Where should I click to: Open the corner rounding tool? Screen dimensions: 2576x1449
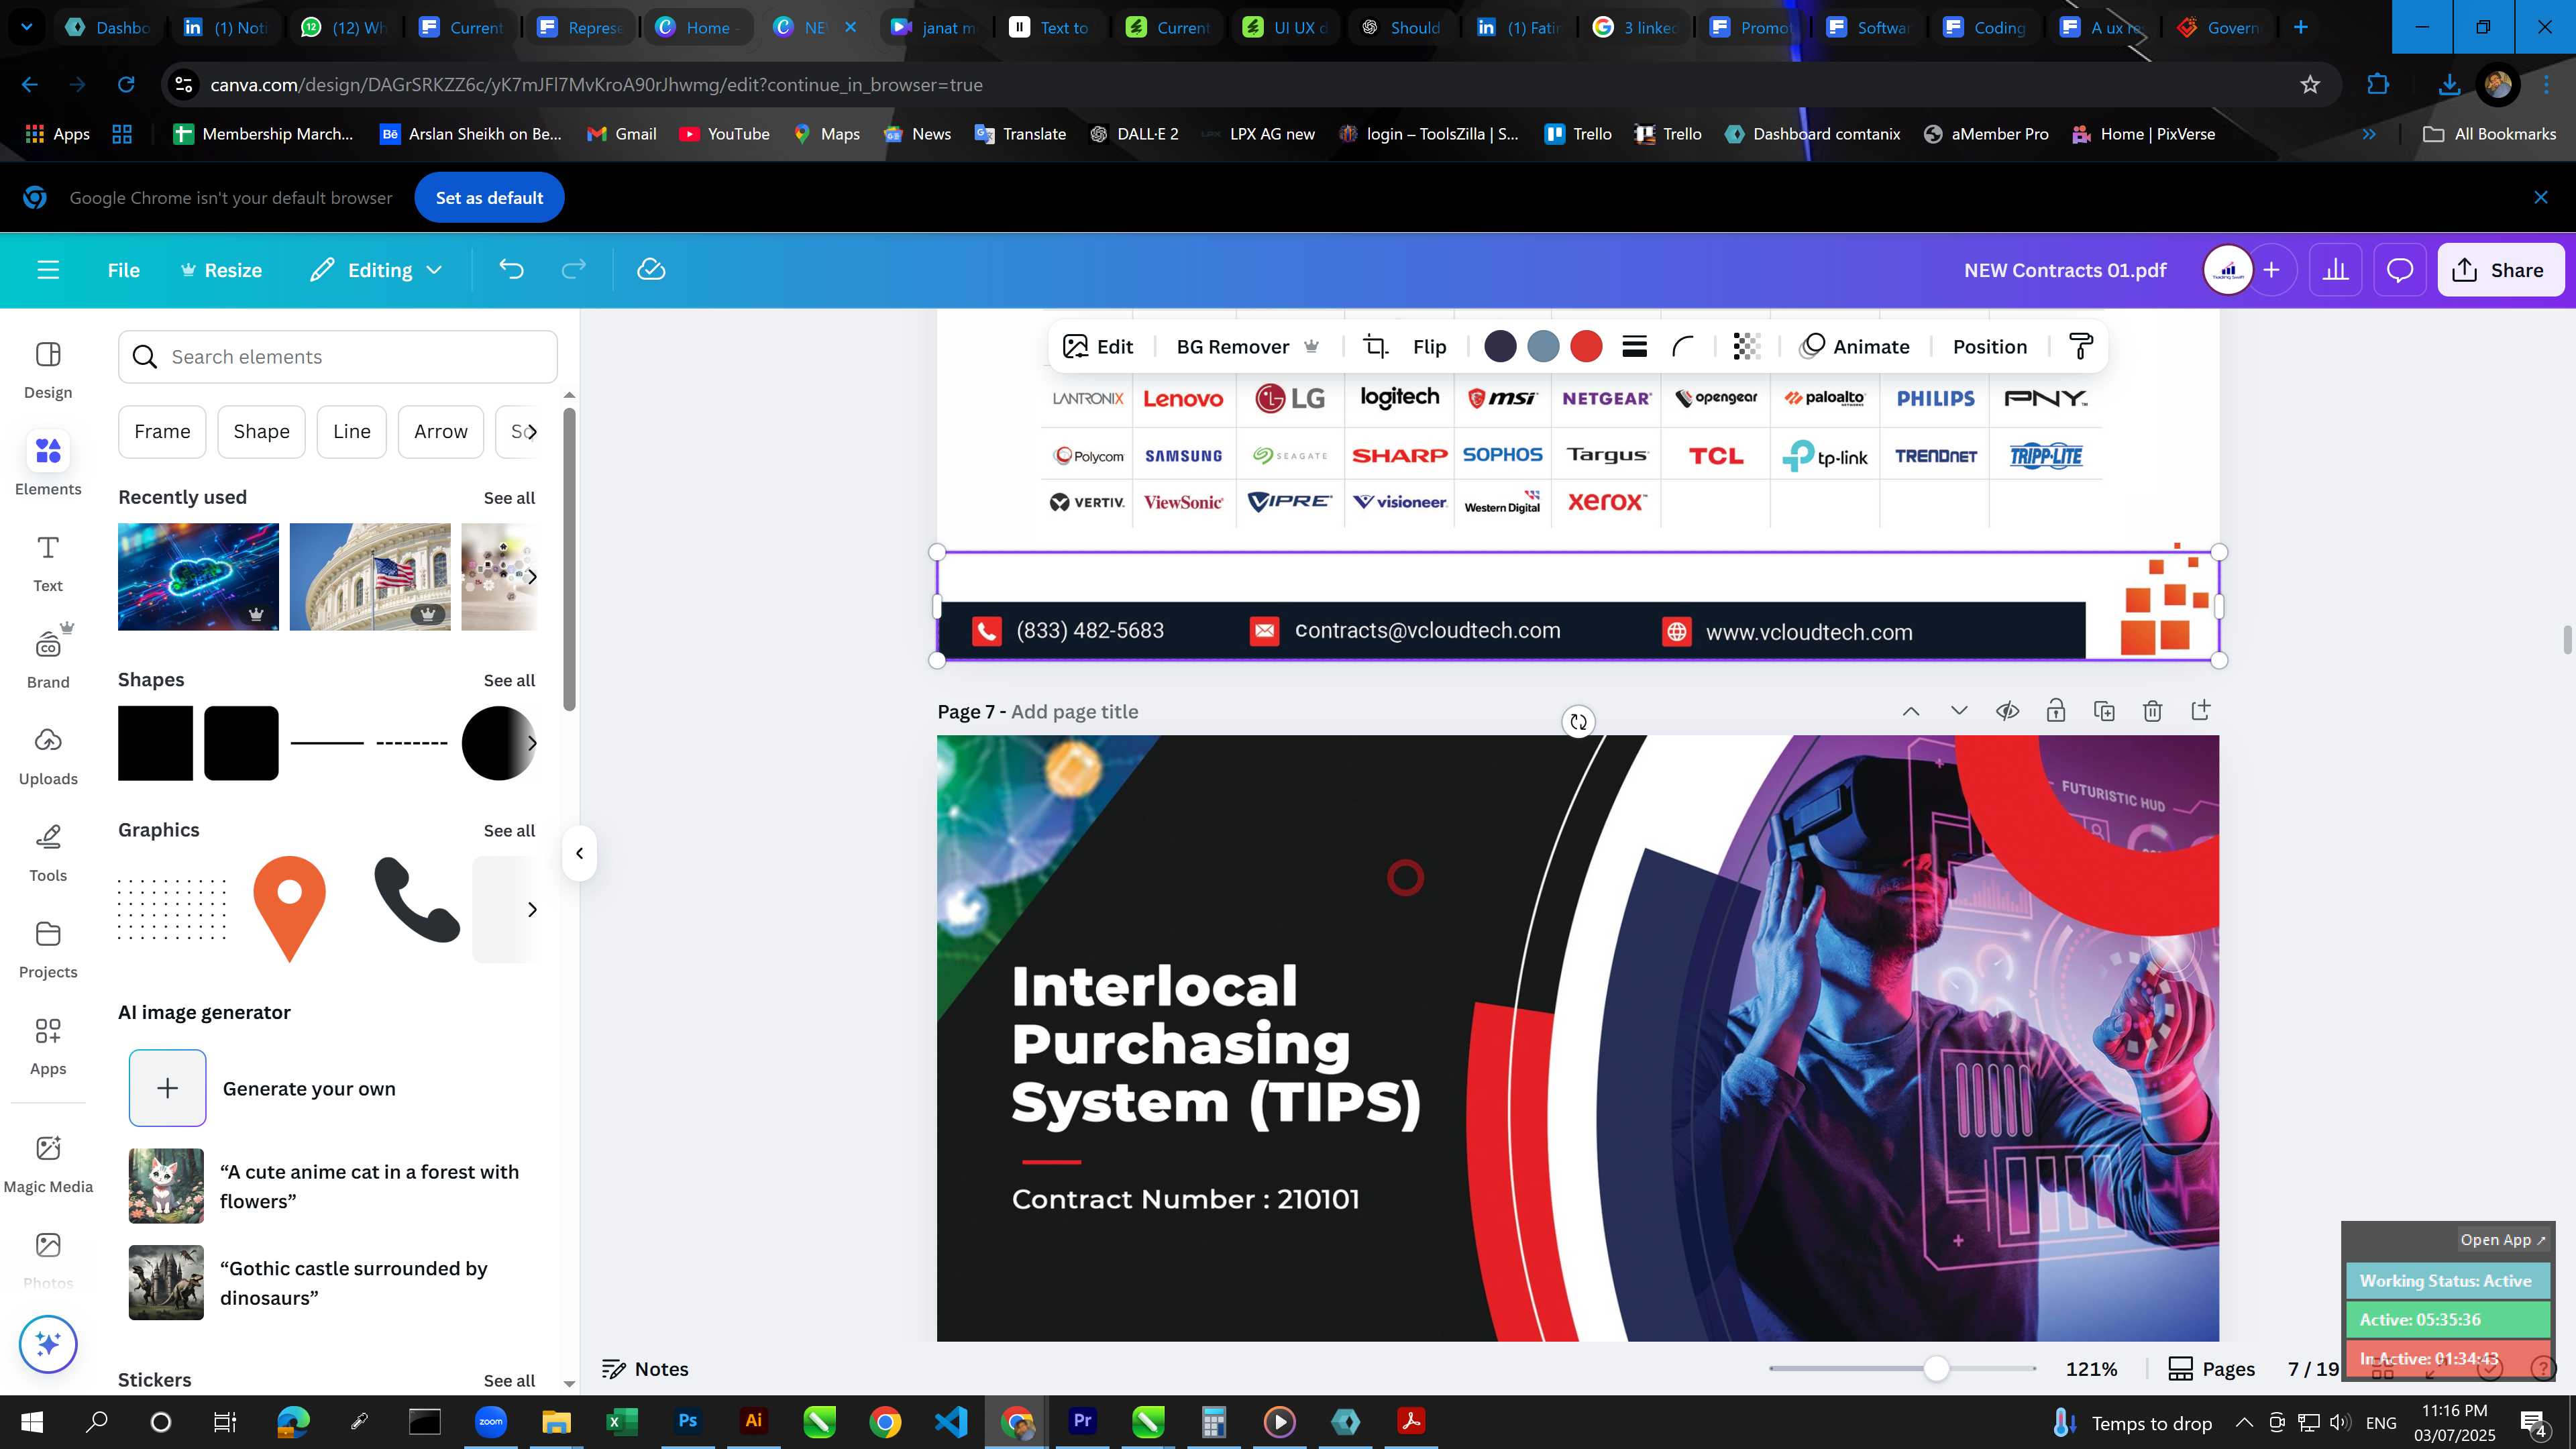1683,347
